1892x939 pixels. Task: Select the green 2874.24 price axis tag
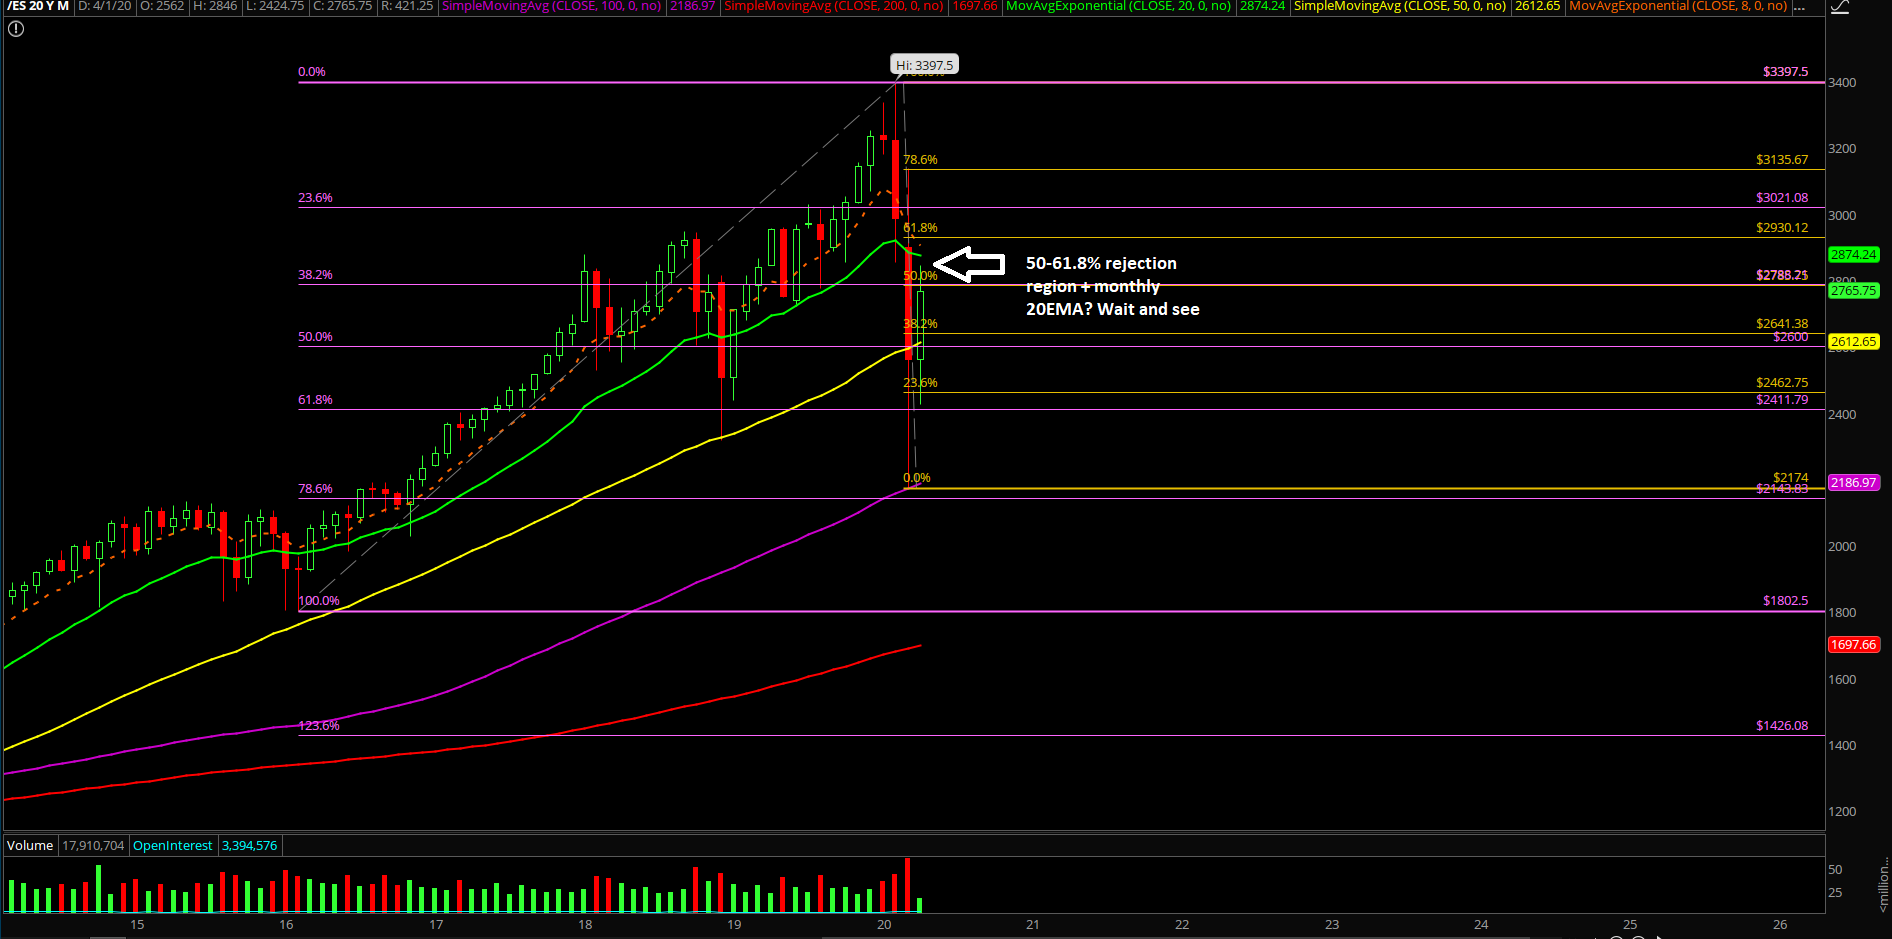(x=1854, y=255)
